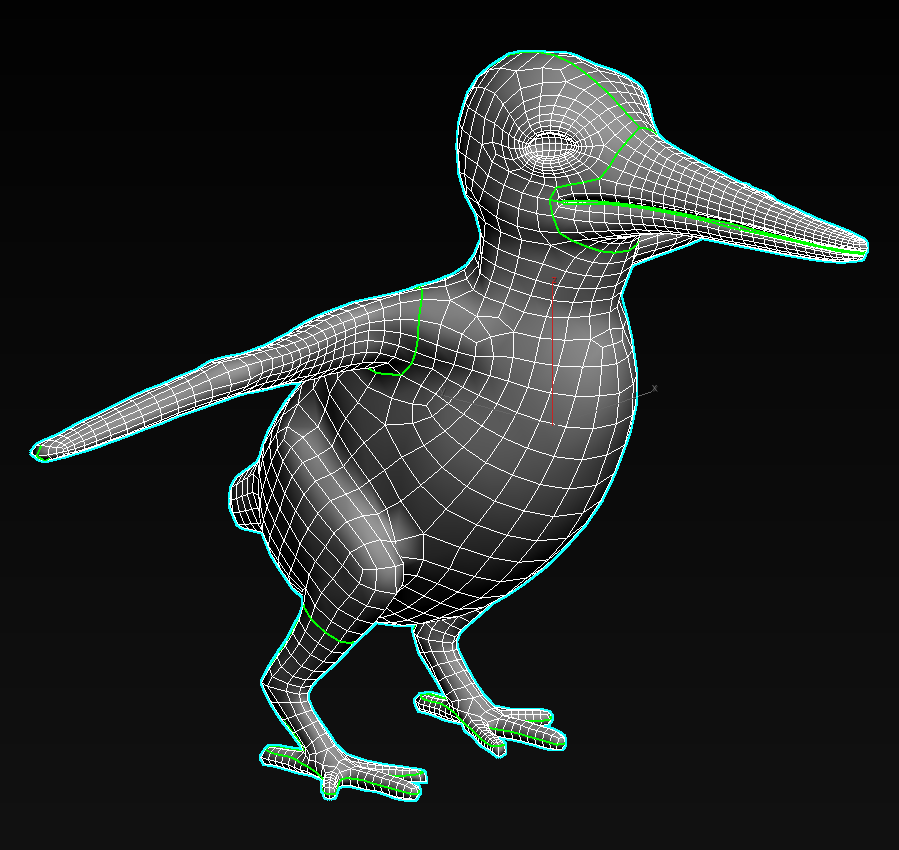Image resolution: width=899 pixels, height=850 pixels.
Task: Click the bird's eye center
Action: coord(547,146)
